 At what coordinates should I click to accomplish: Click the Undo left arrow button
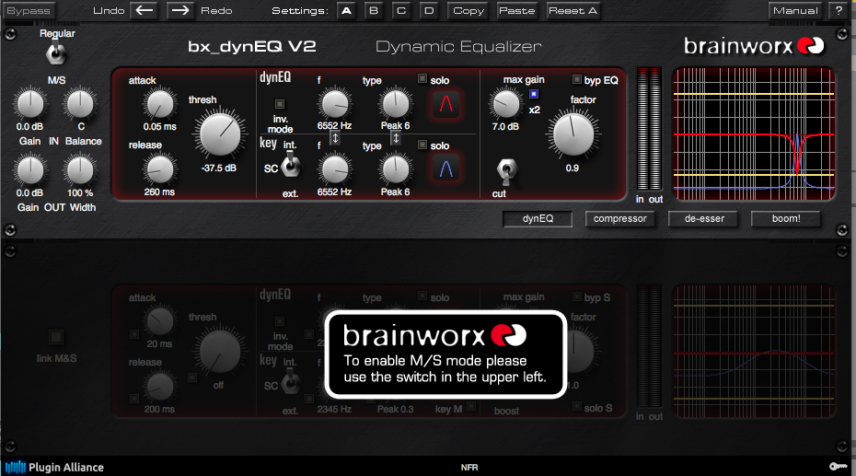(145, 10)
